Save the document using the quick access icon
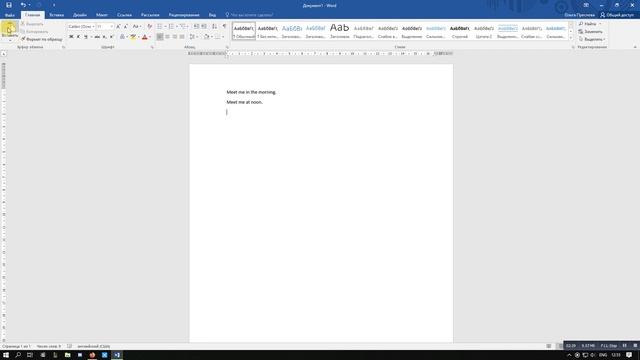The image size is (640, 360). pos(9,5)
